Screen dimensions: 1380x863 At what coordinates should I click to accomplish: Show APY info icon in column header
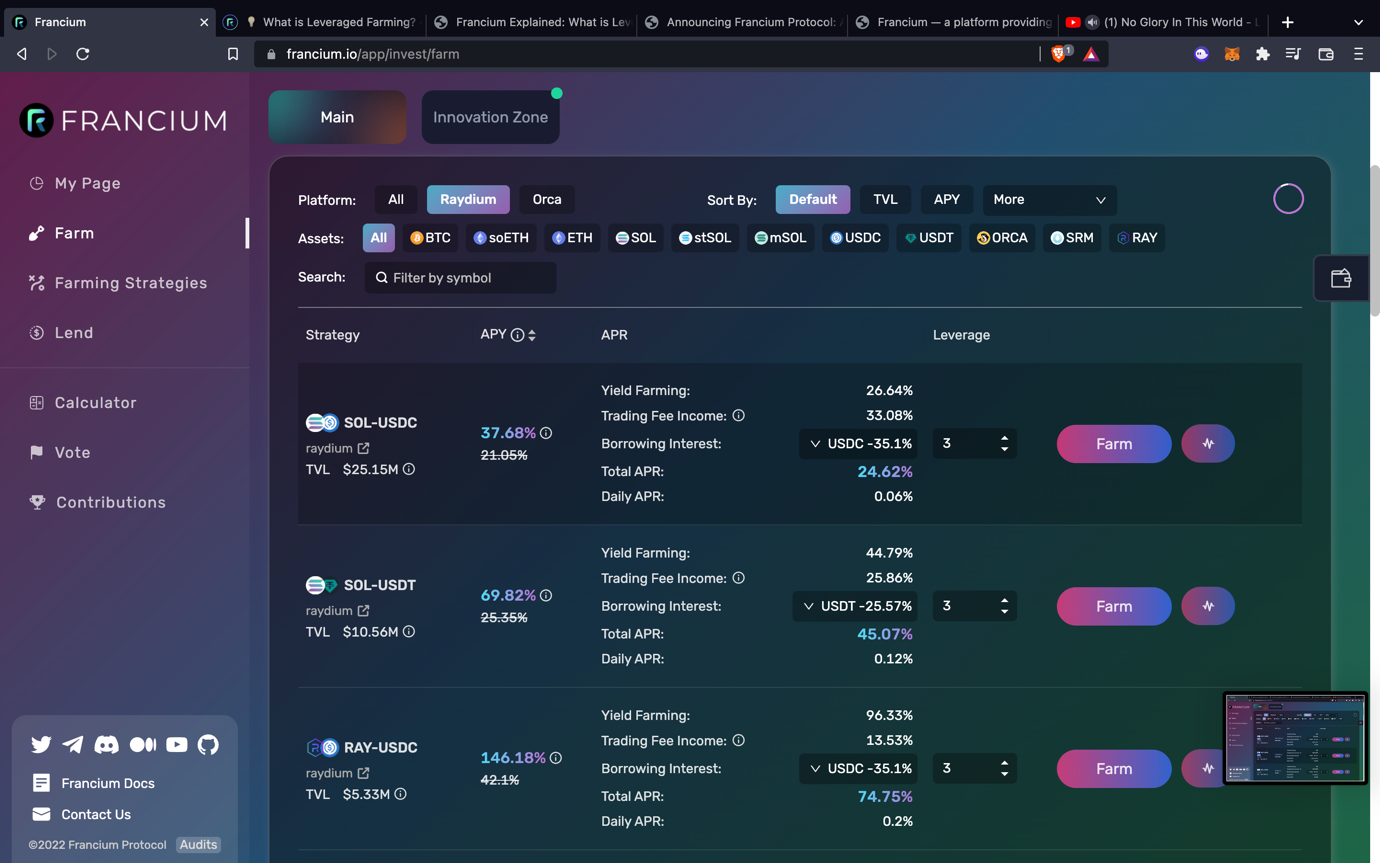[517, 335]
